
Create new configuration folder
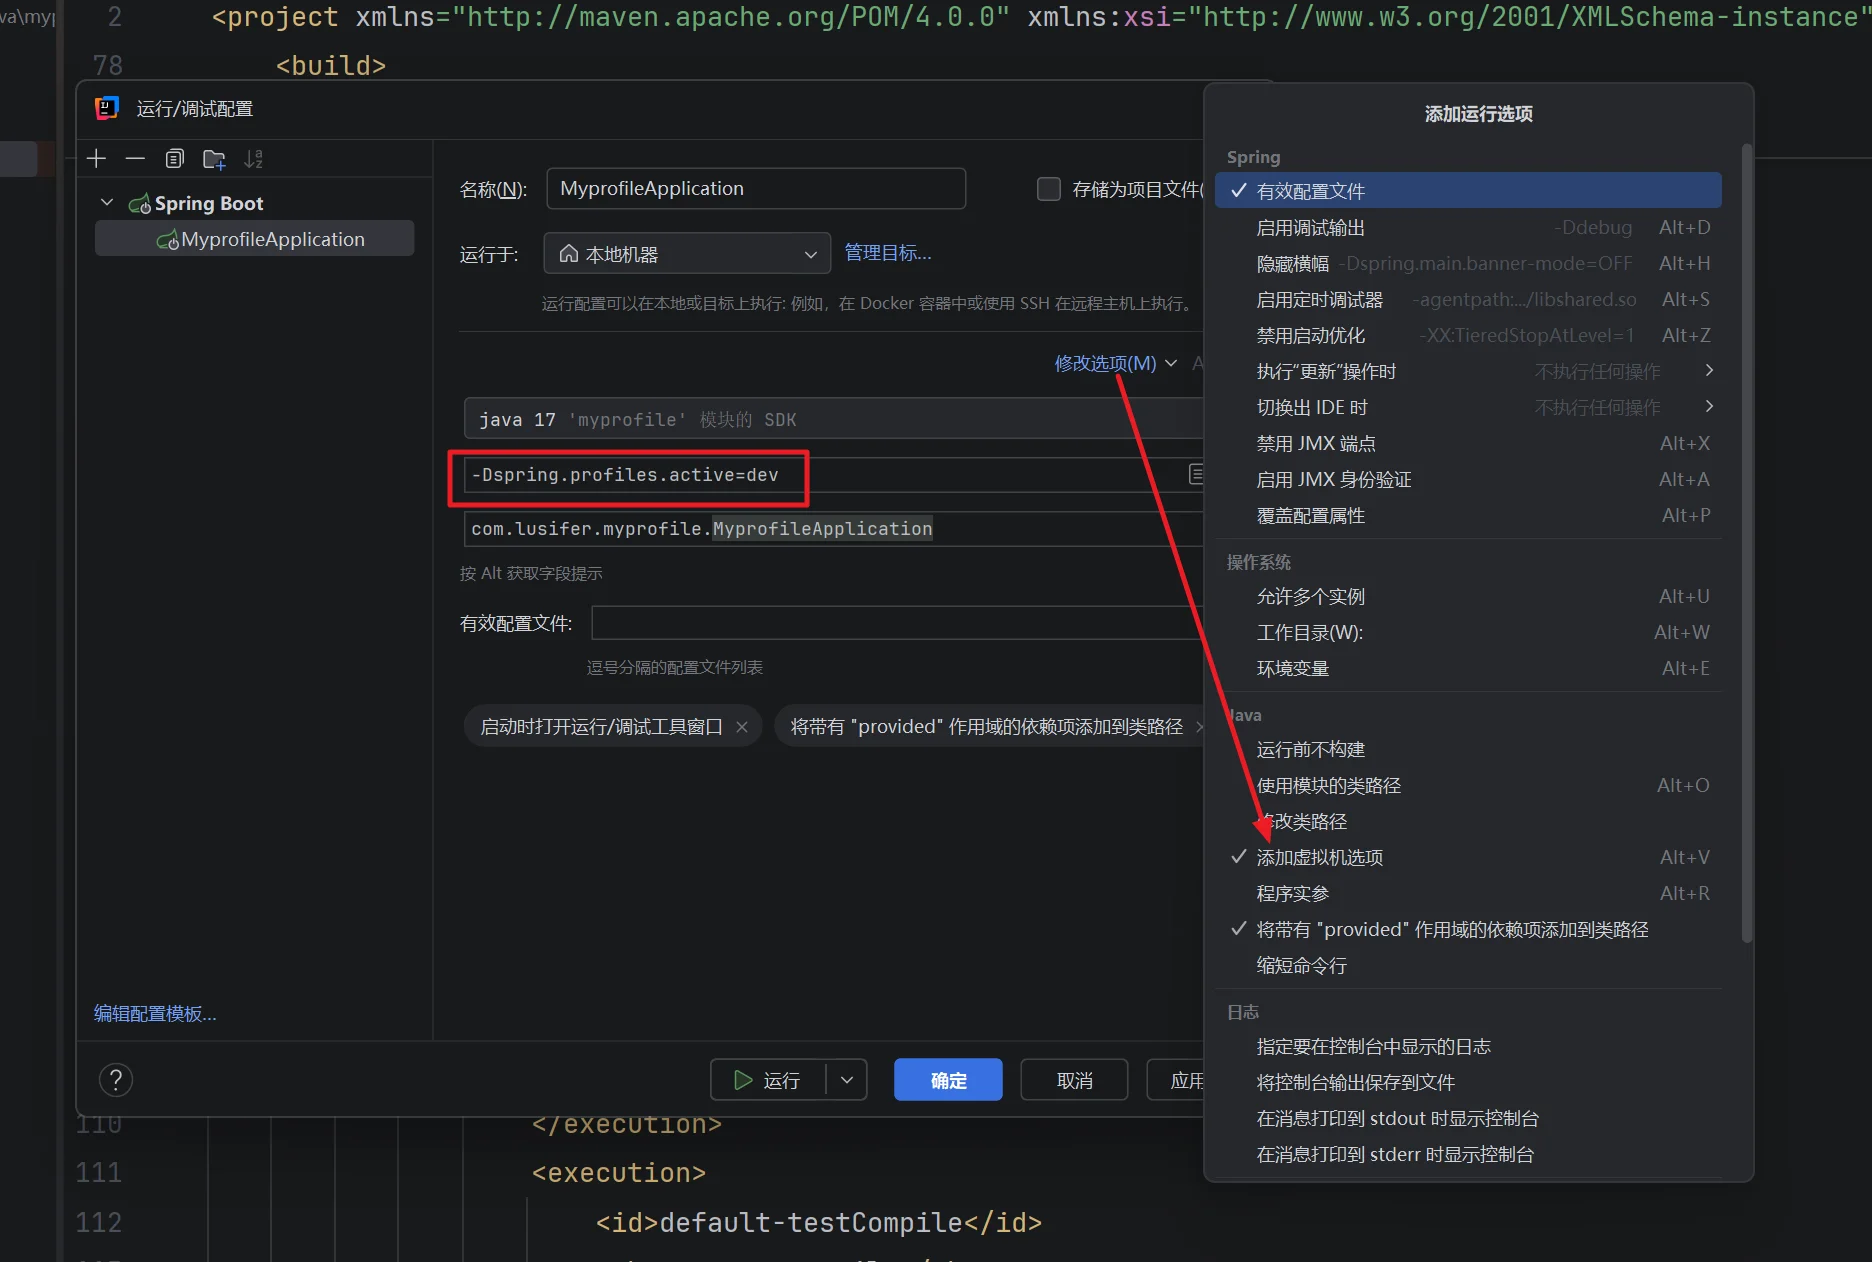214,158
